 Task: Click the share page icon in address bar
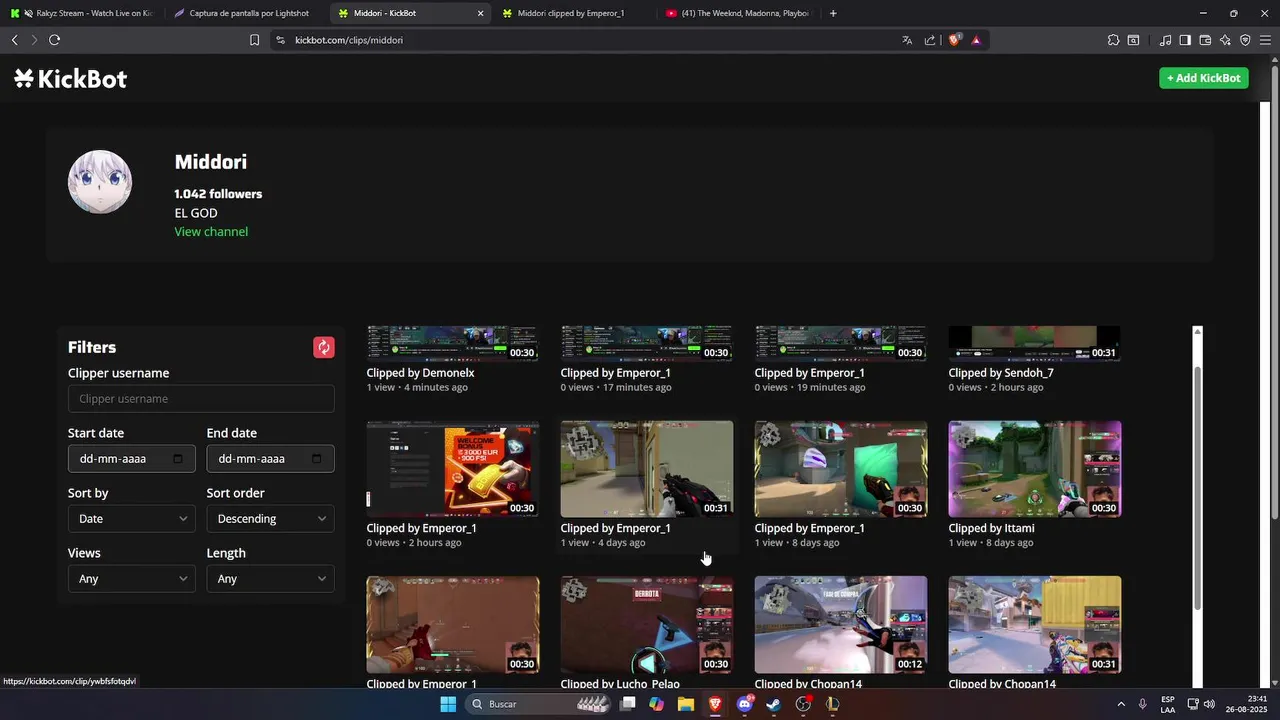(x=930, y=40)
